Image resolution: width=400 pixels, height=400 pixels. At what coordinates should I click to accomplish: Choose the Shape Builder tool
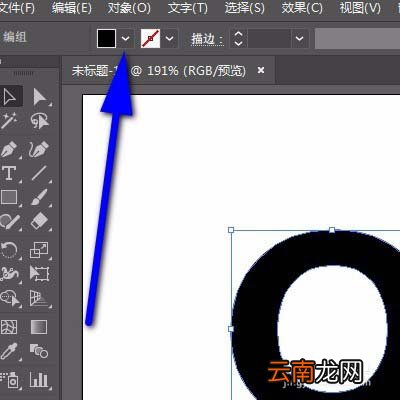coord(9,298)
